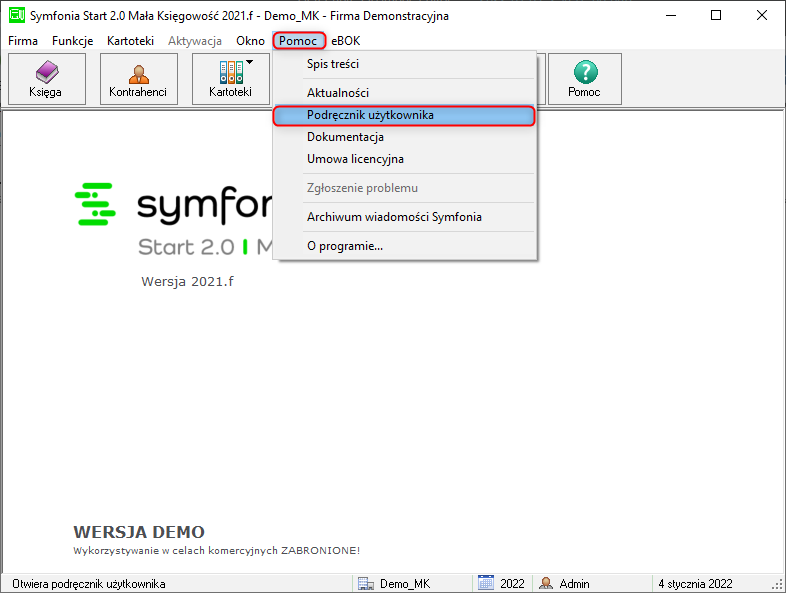
Task: Click the Pomoc question mark toolbar button
Action: click(584, 79)
